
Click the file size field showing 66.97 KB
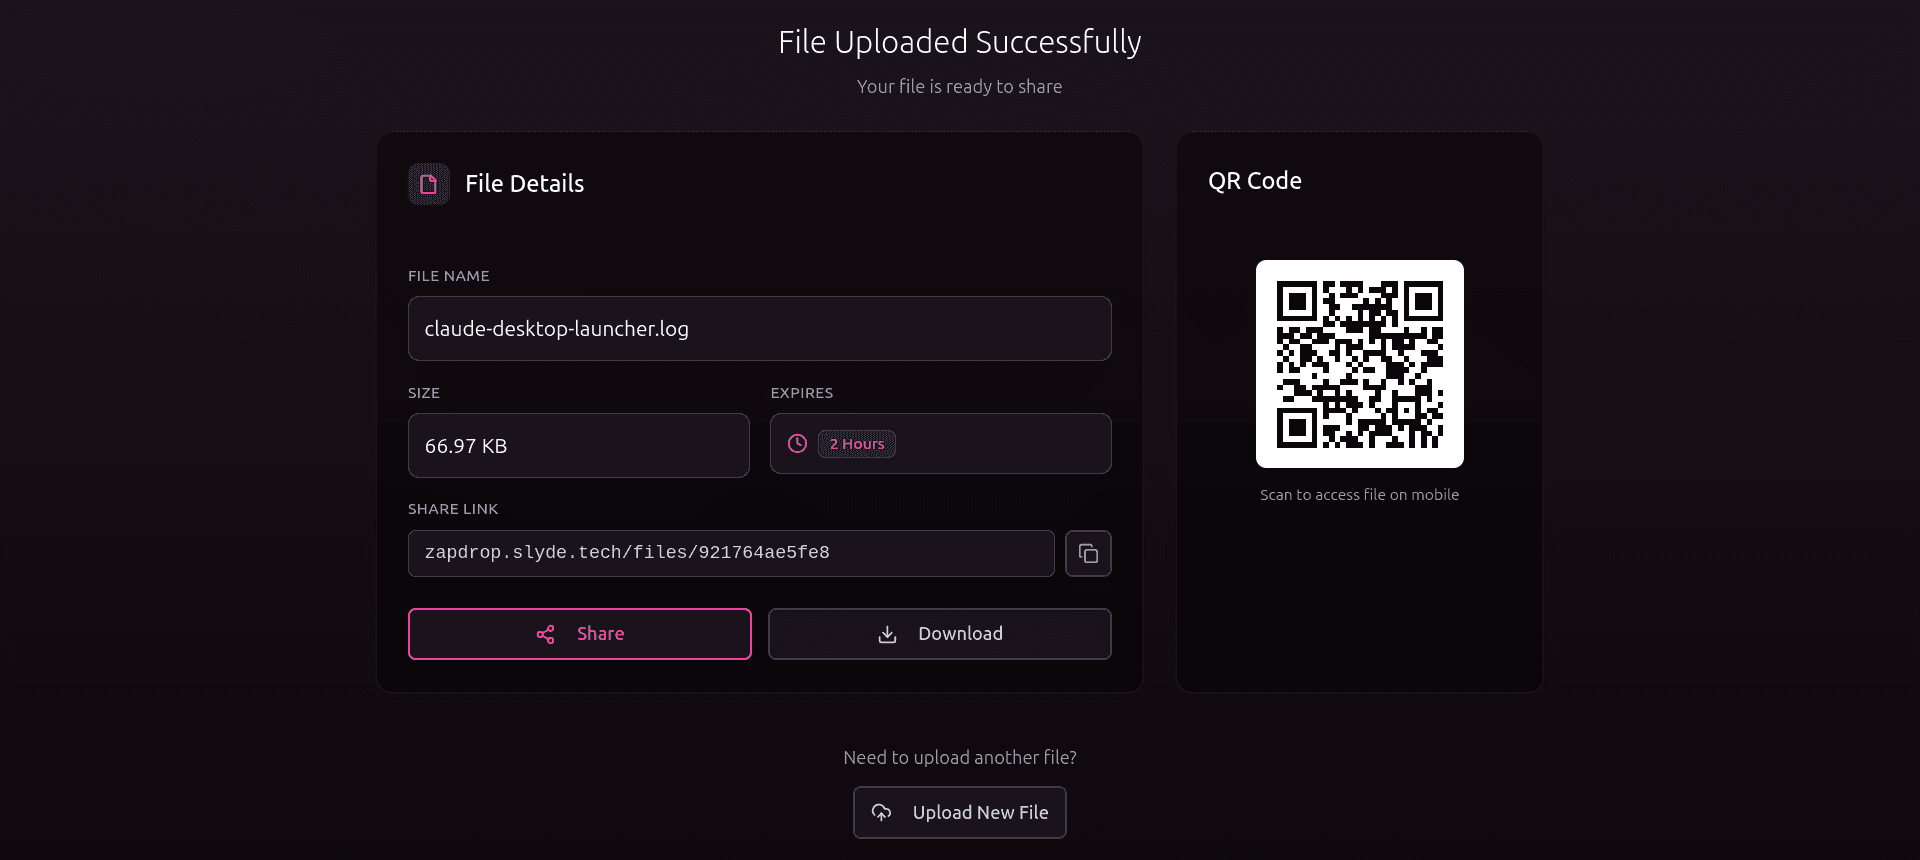tap(578, 446)
